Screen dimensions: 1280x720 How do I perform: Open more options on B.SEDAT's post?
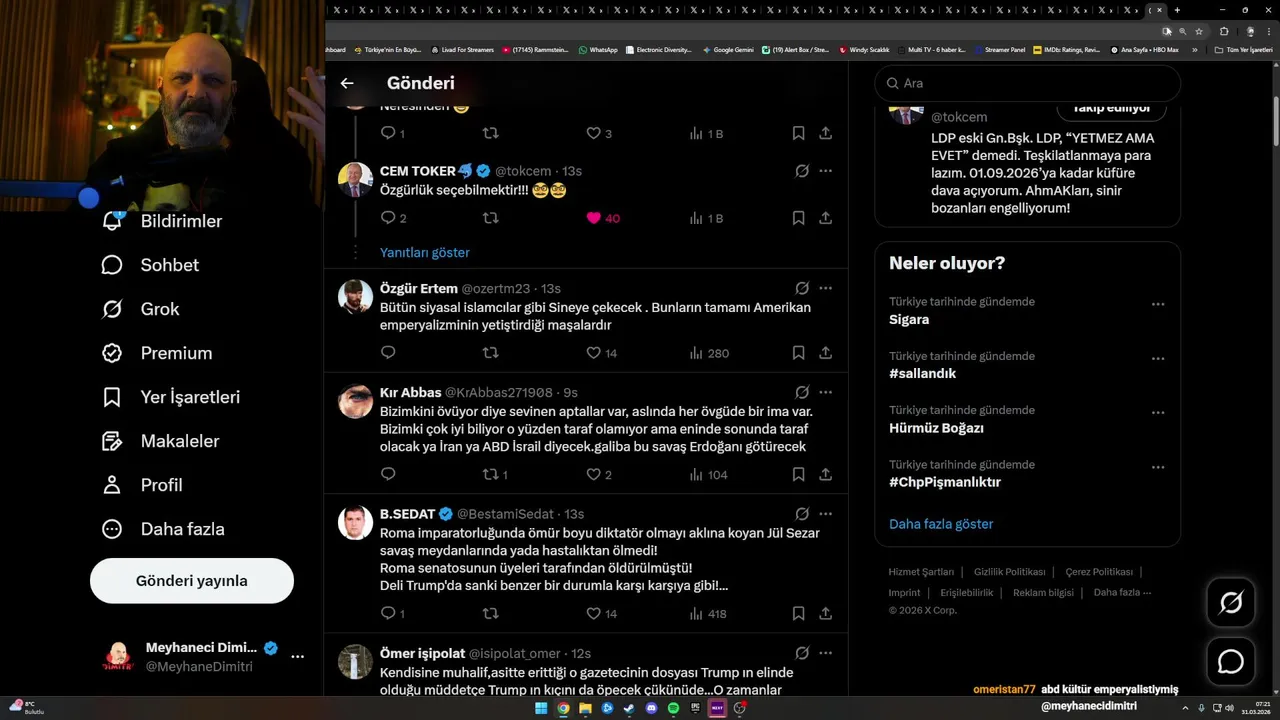coord(826,513)
